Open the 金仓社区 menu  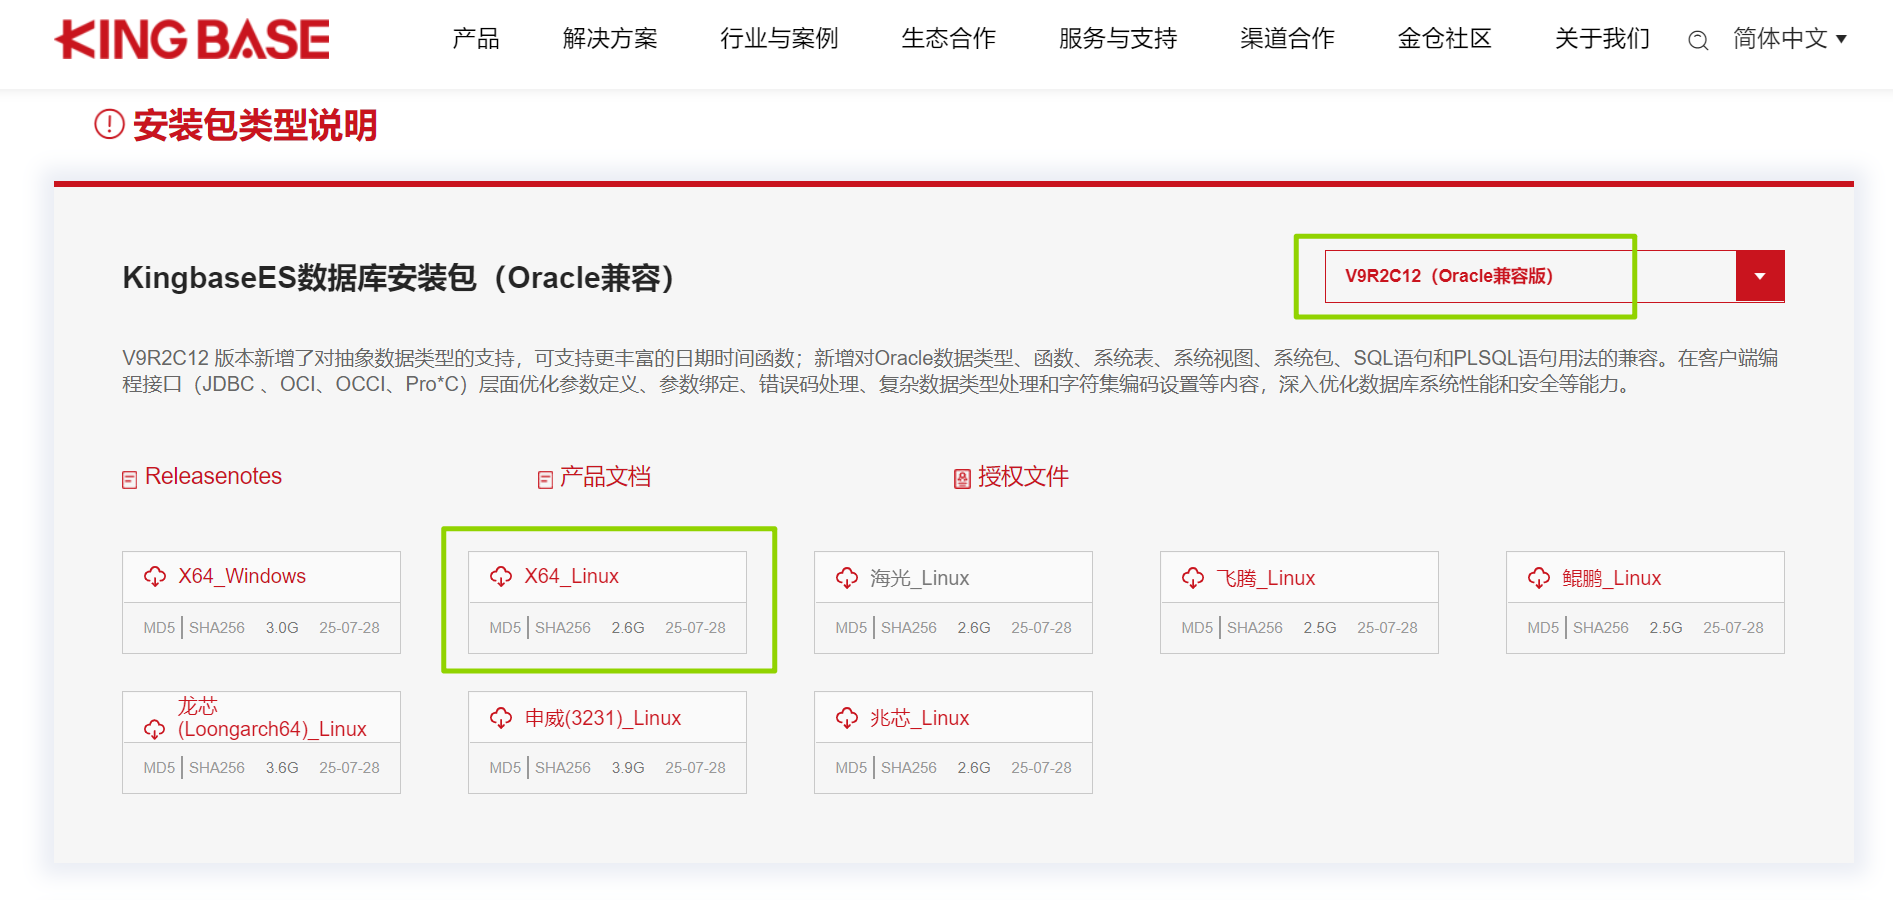pos(1444,39)
